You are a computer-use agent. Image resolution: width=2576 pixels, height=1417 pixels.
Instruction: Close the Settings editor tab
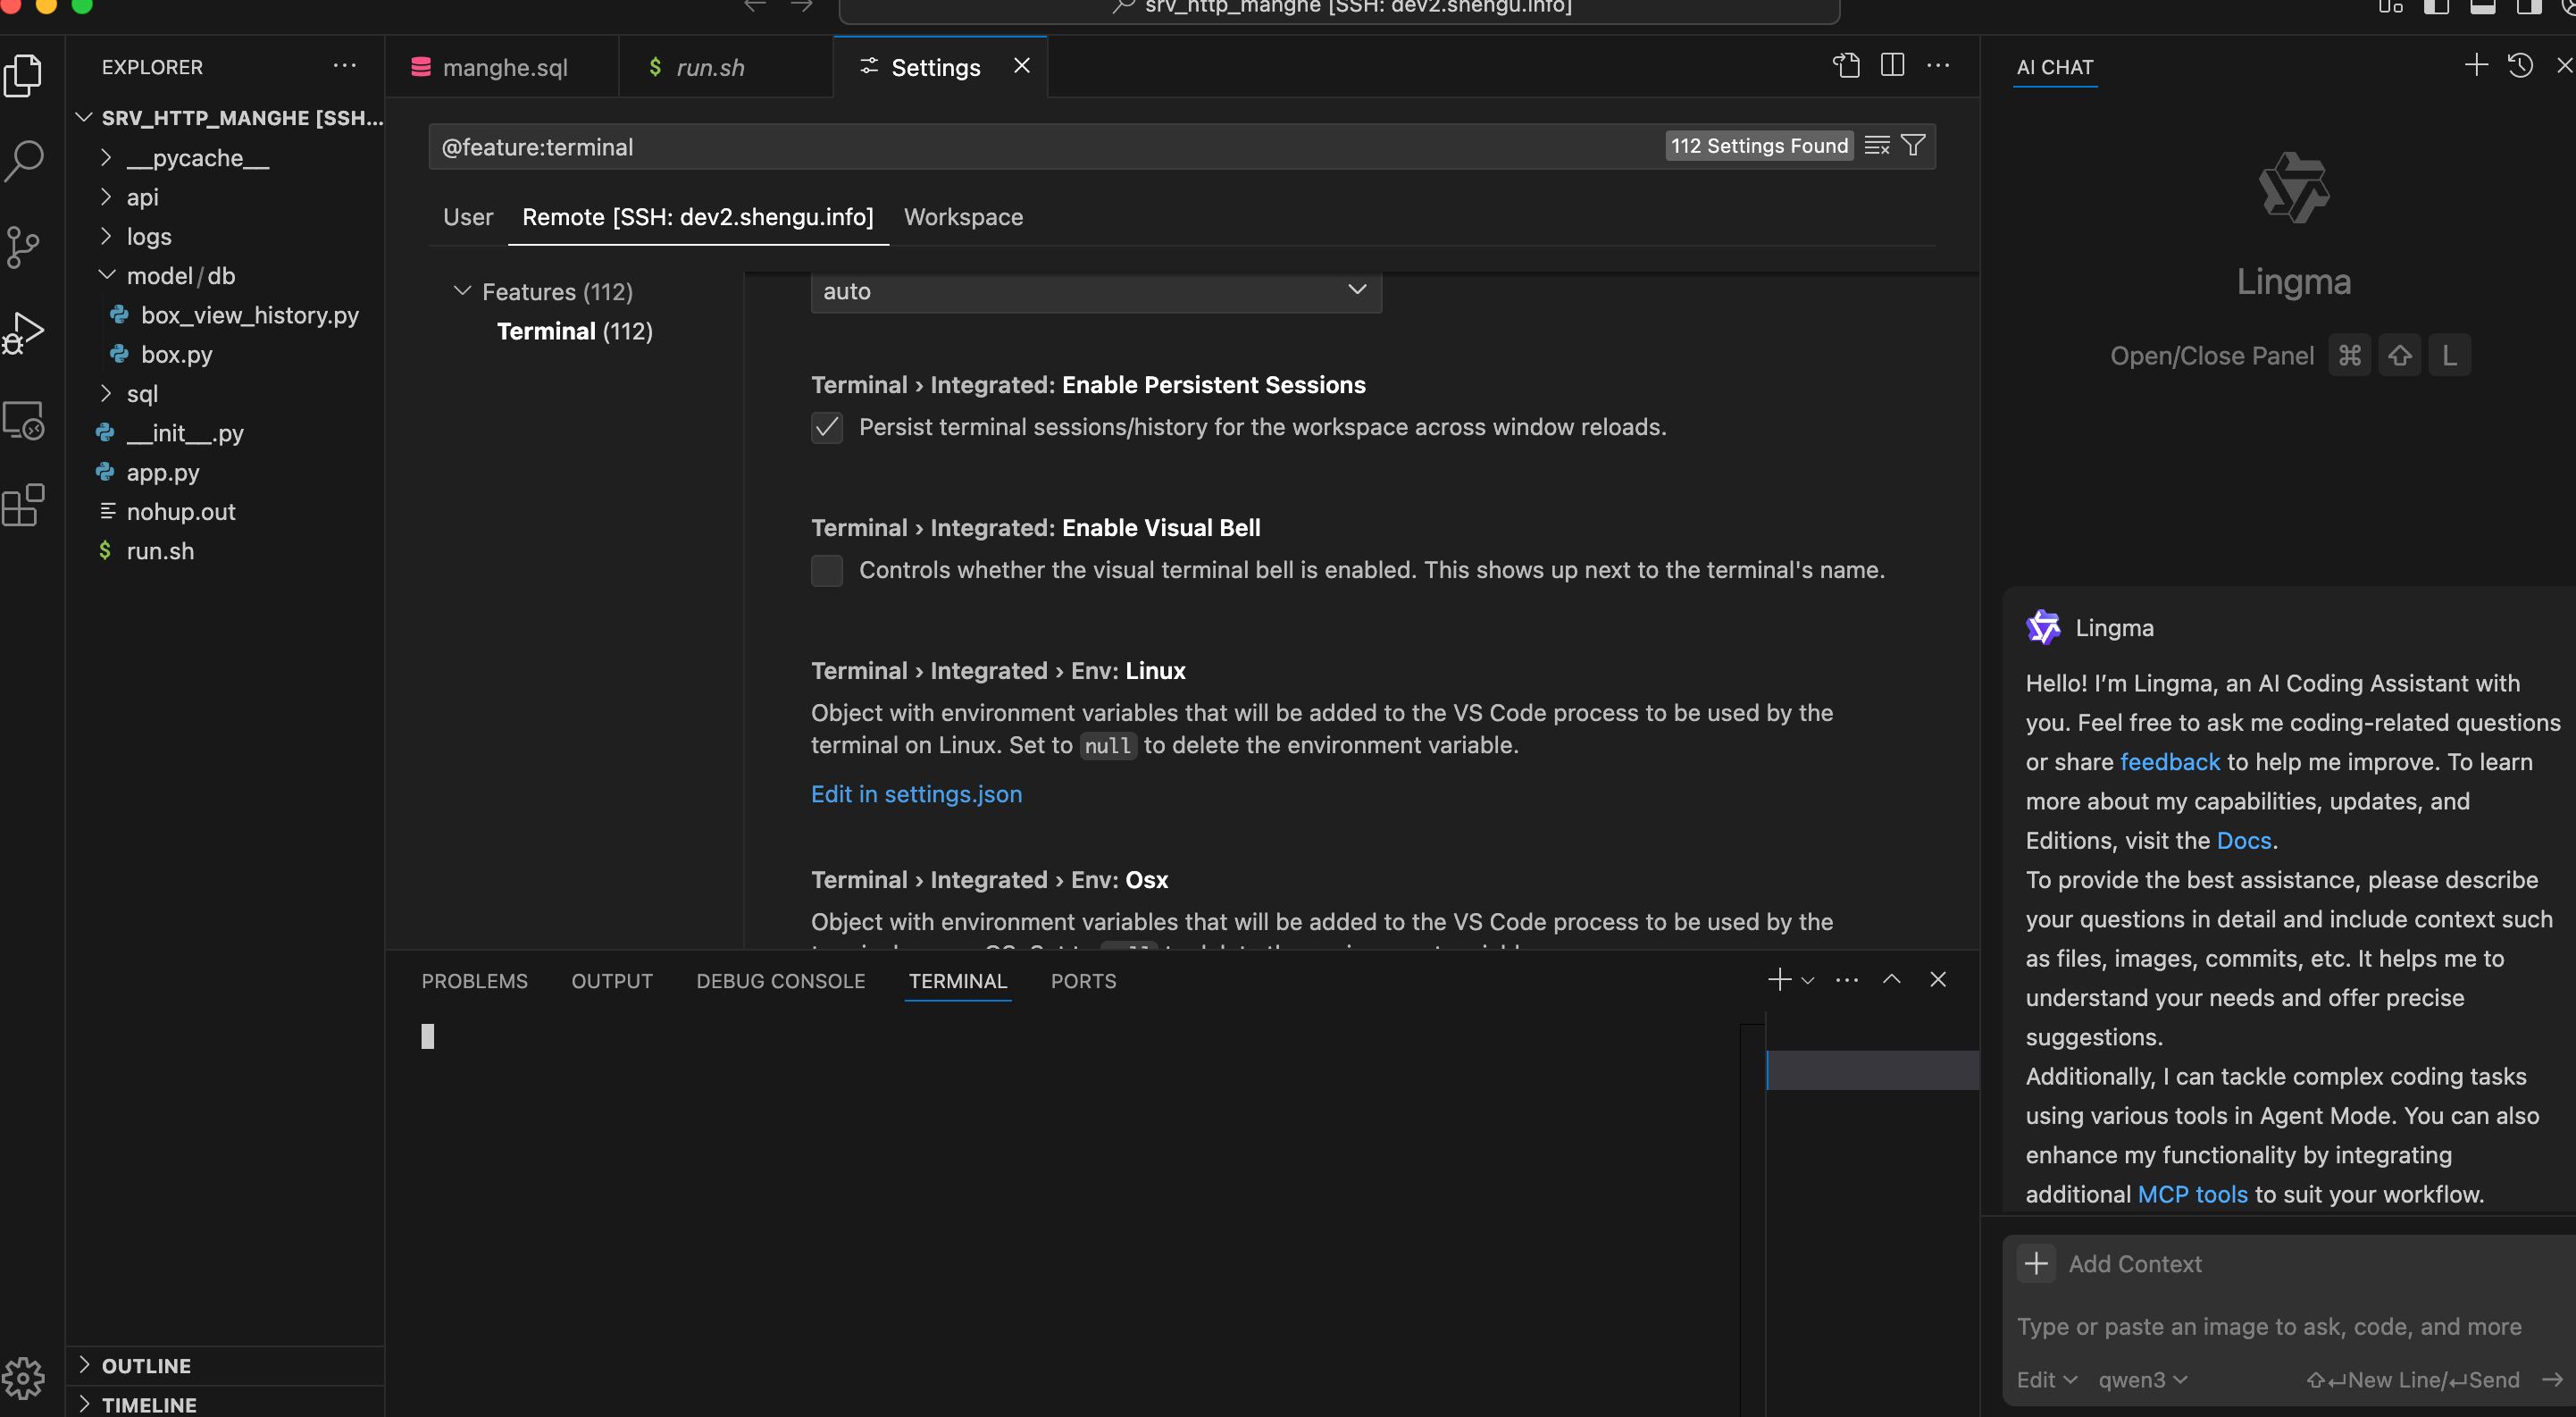point(1021,66)
